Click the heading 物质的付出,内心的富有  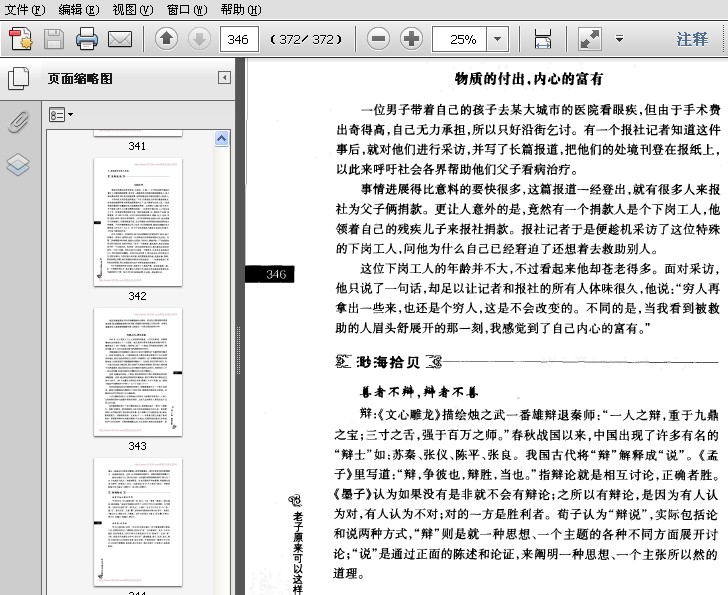pyautogui.click(x=529, y=79)
